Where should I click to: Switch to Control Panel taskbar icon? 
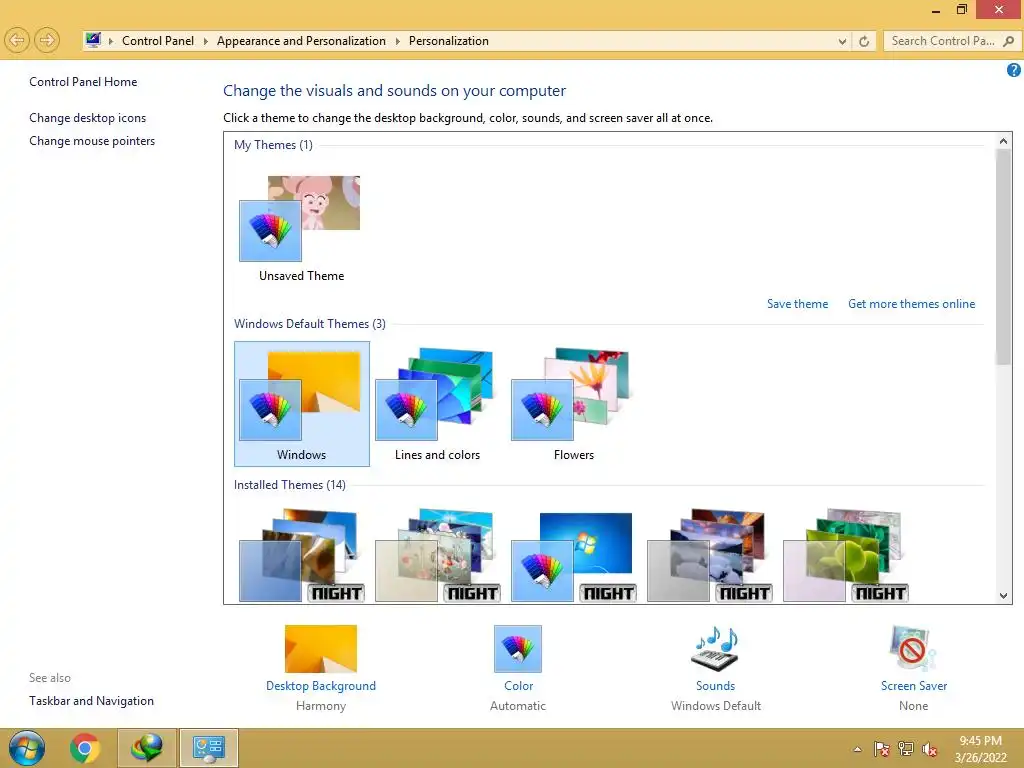pyautogui.click(x=209, y=748)
